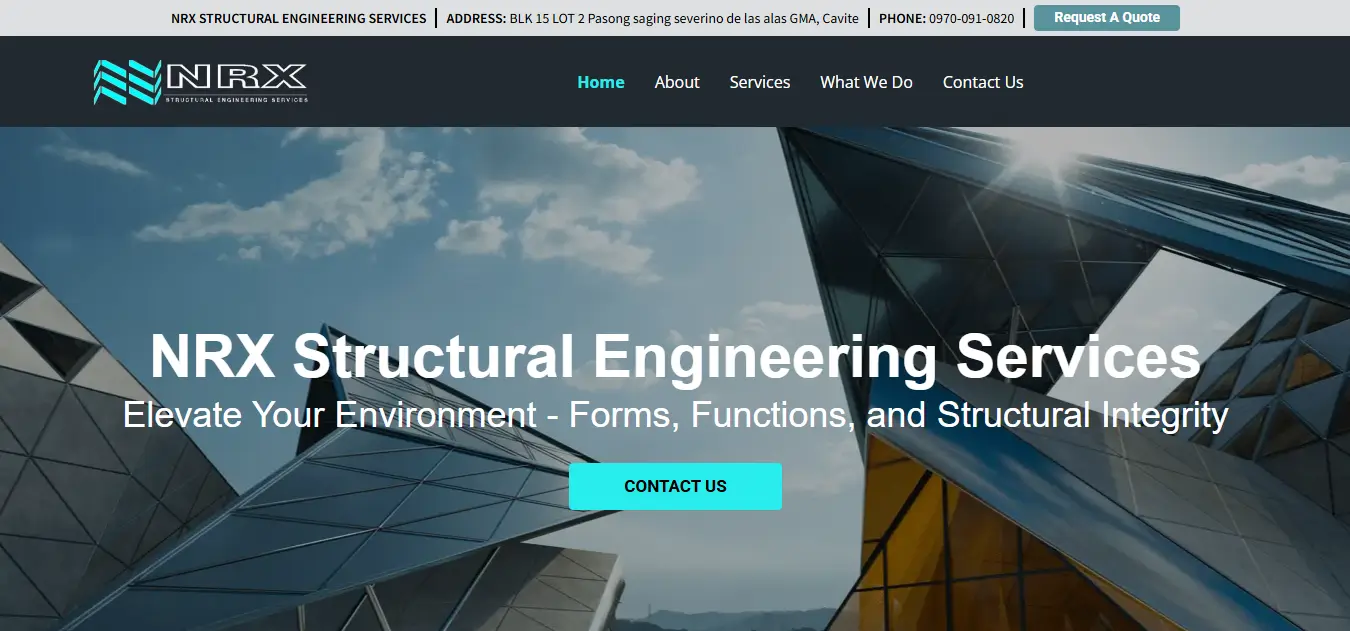Click NRX STRUCTURAL ENGINEERING SERVICES in the top bar
1350x631 pixels.
pos(298,18)
